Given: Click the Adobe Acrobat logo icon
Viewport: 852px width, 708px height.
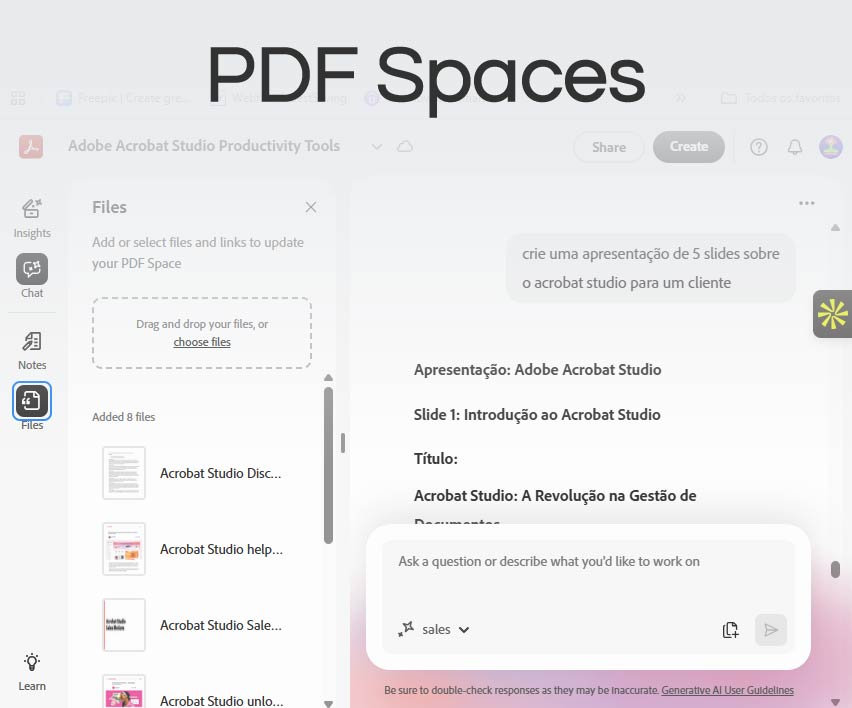Looking at the screenshot, I should point(31,147).
